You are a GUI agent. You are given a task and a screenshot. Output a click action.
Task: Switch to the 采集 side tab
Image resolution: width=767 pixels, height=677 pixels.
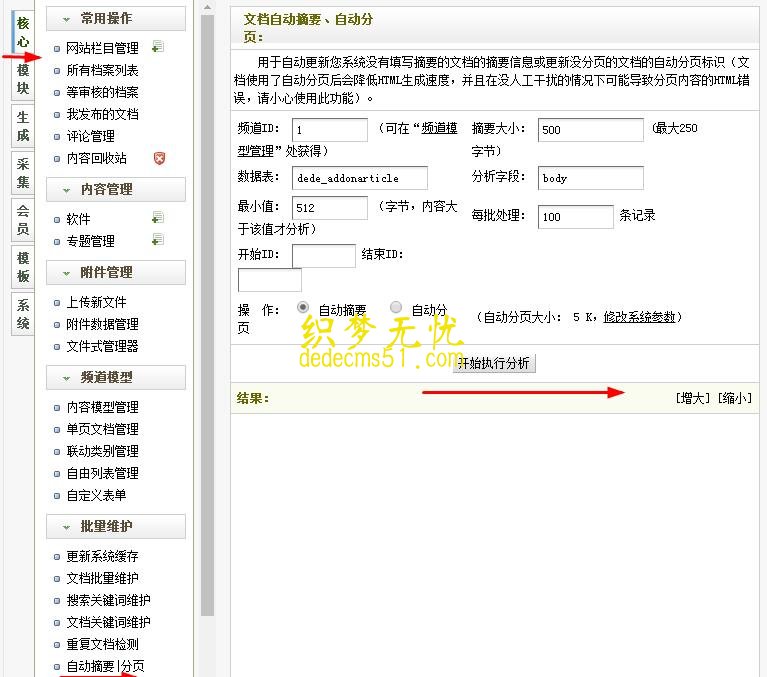click(x=23, y=173)
